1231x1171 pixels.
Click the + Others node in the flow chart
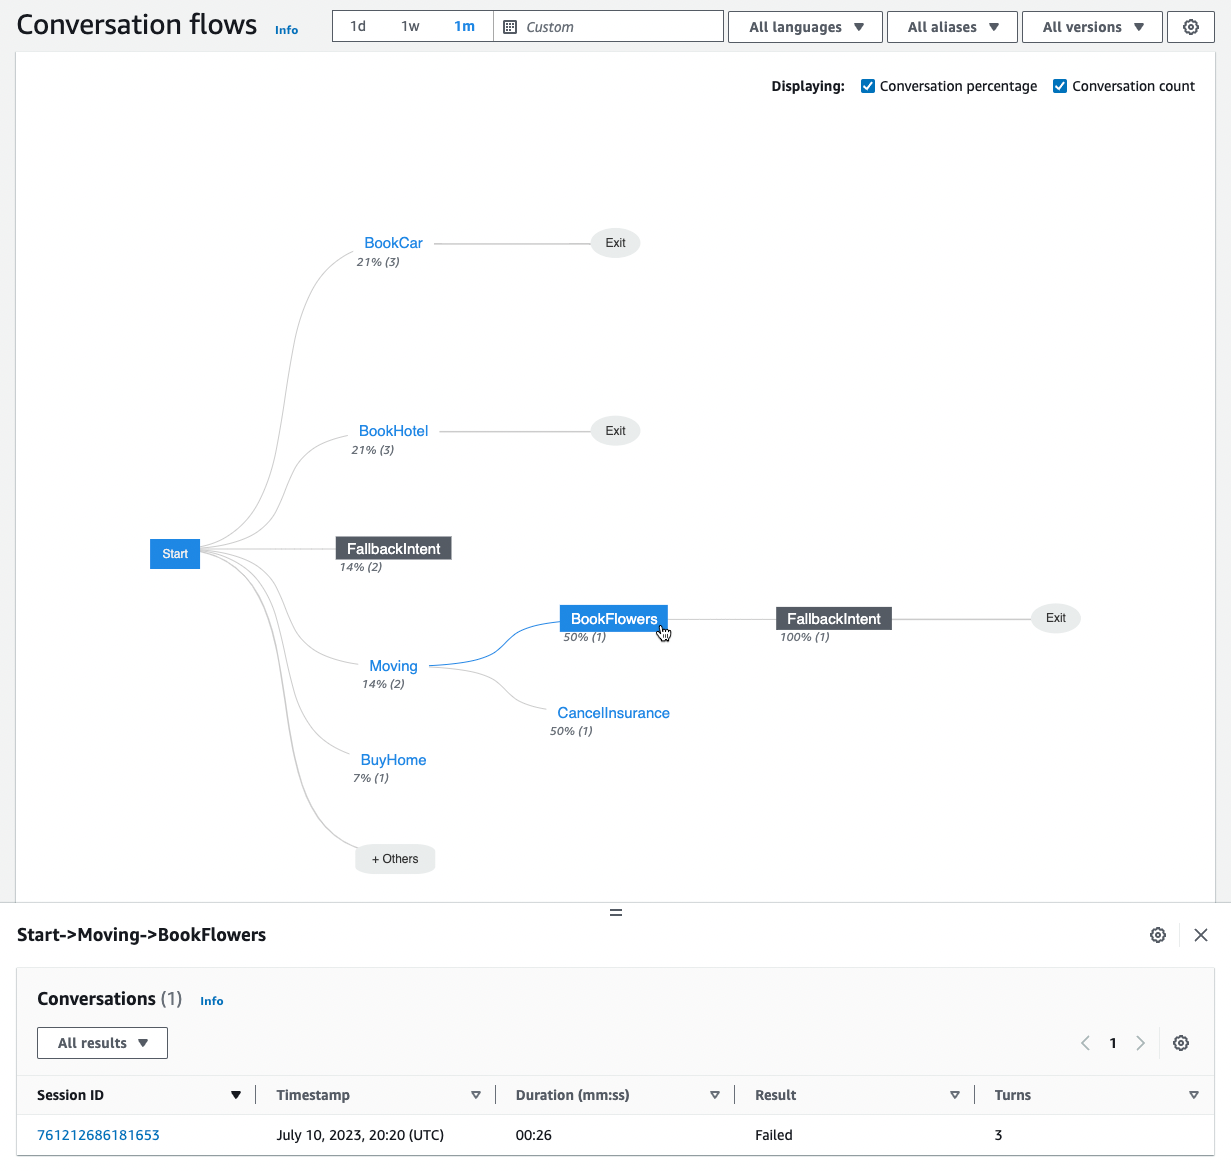(394, 858)
